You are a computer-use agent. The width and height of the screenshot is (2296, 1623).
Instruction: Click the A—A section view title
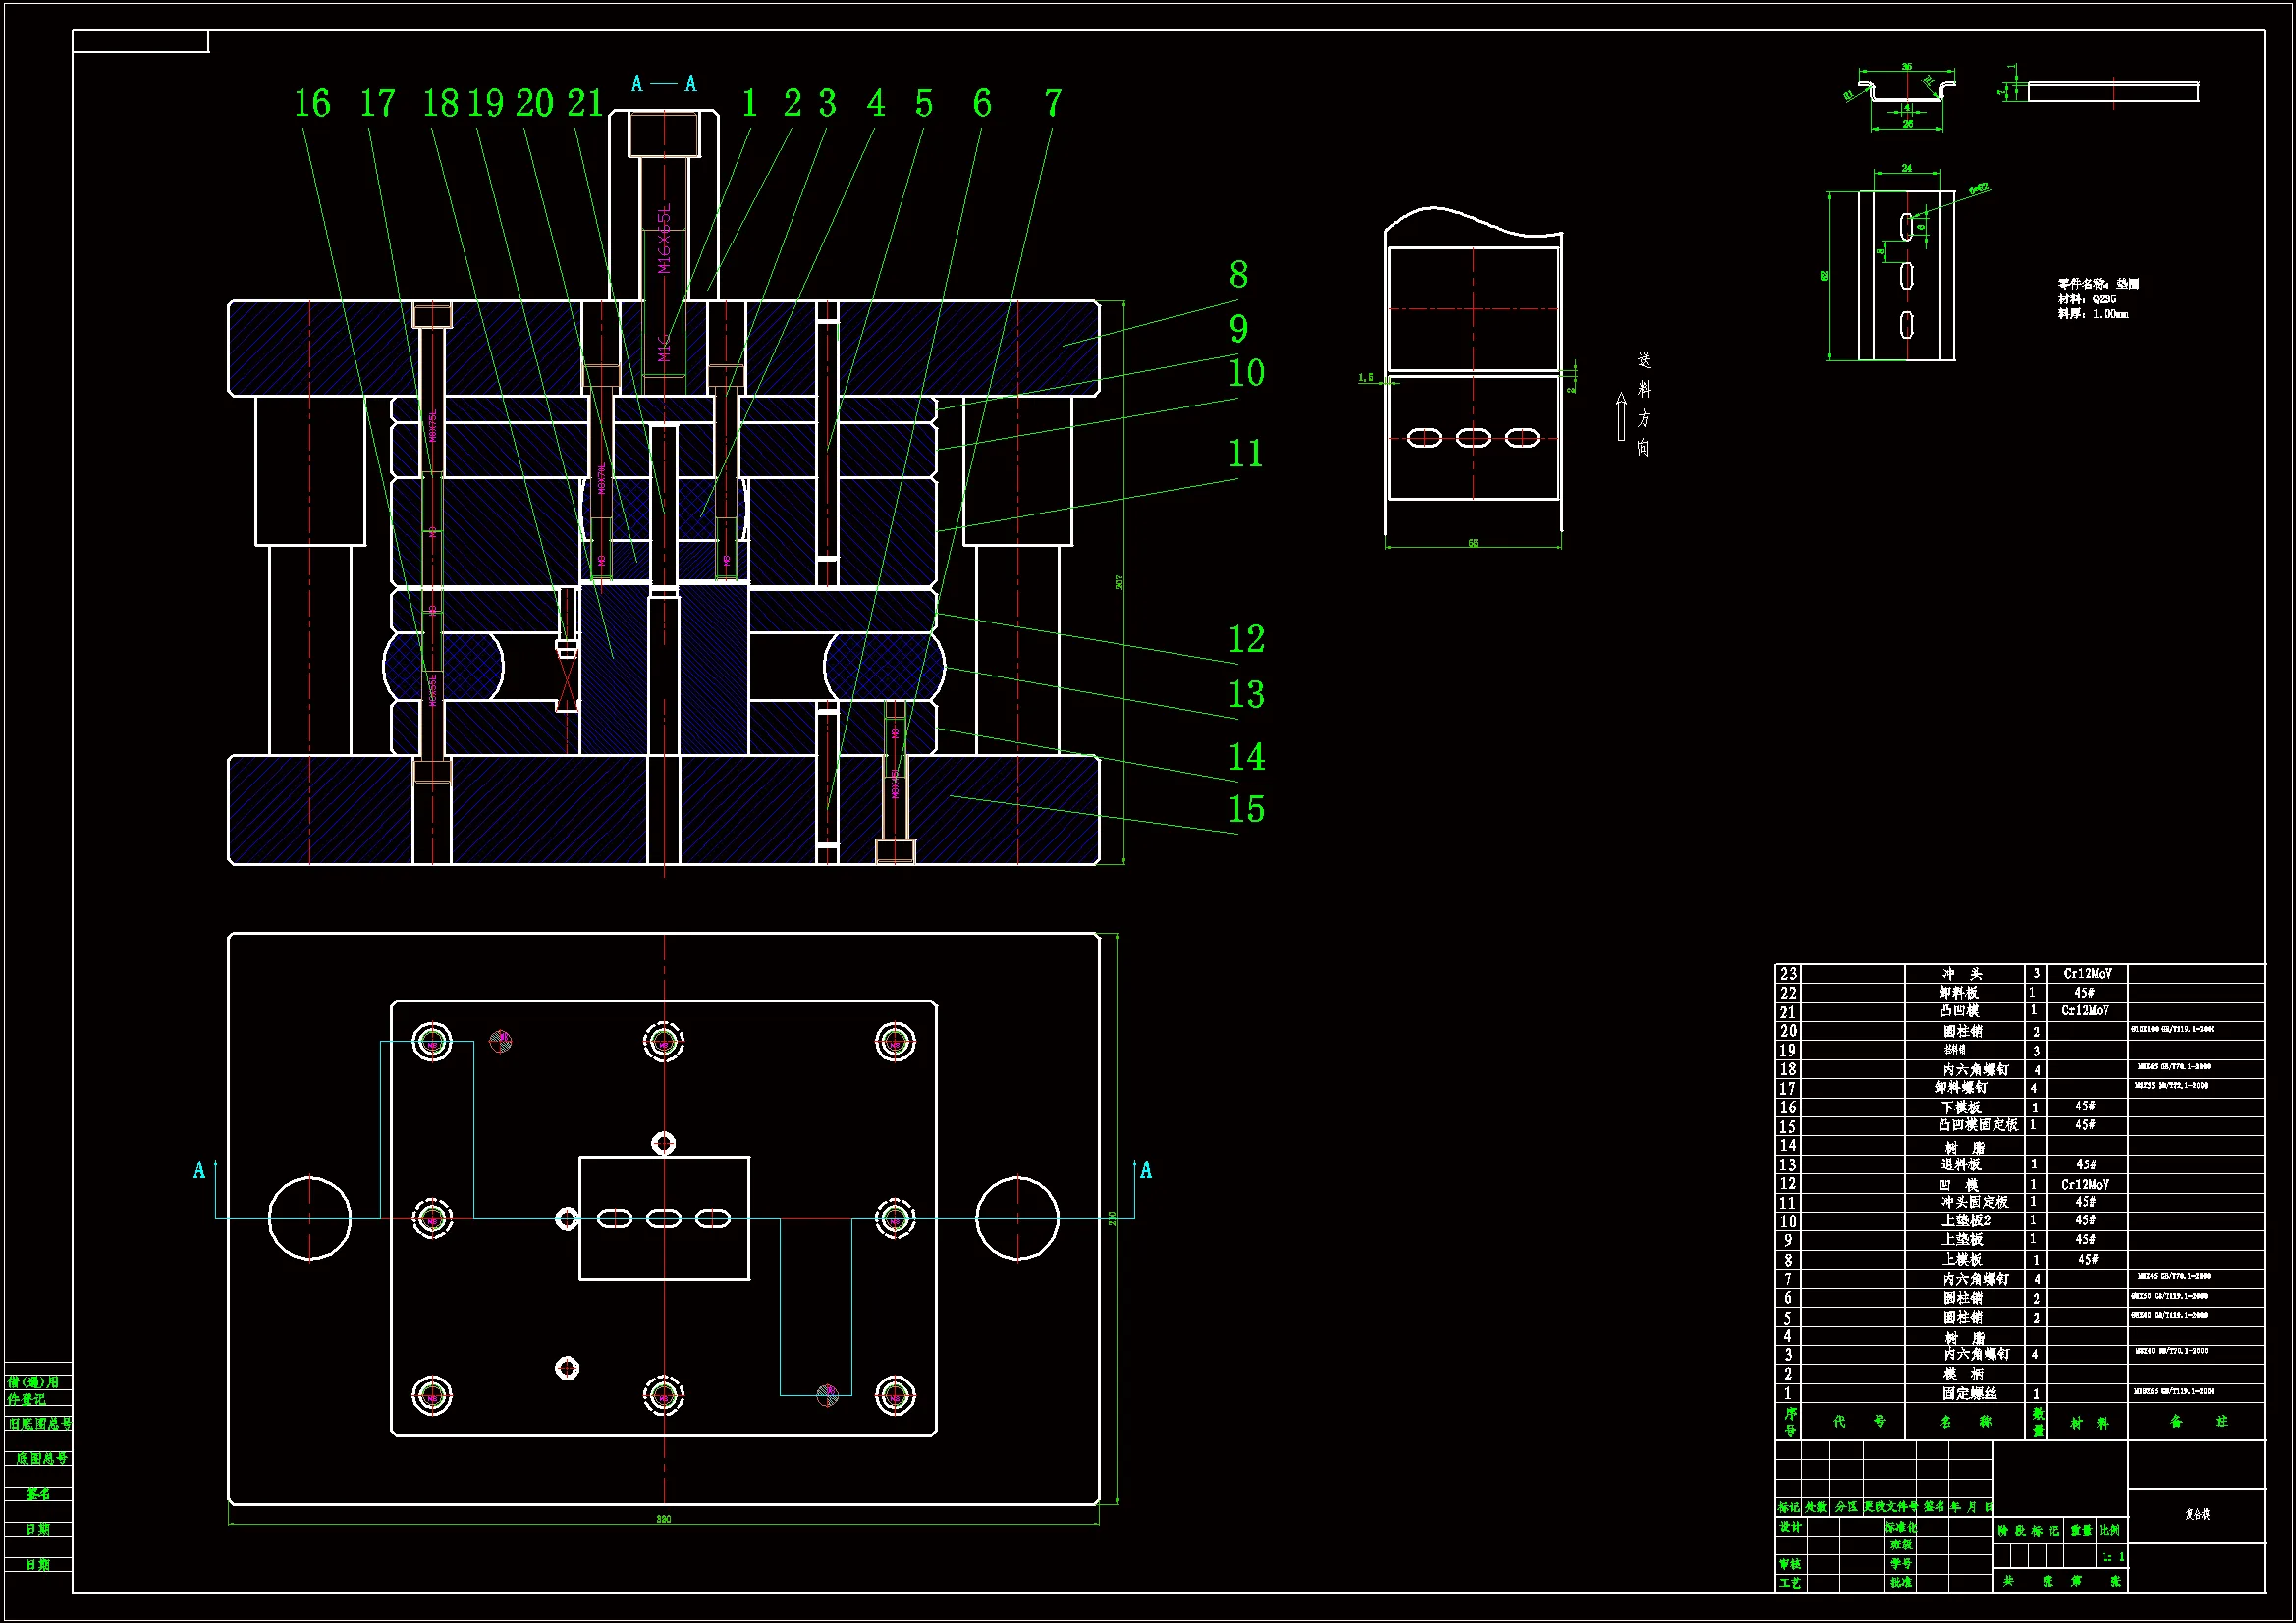coord(663,84)
